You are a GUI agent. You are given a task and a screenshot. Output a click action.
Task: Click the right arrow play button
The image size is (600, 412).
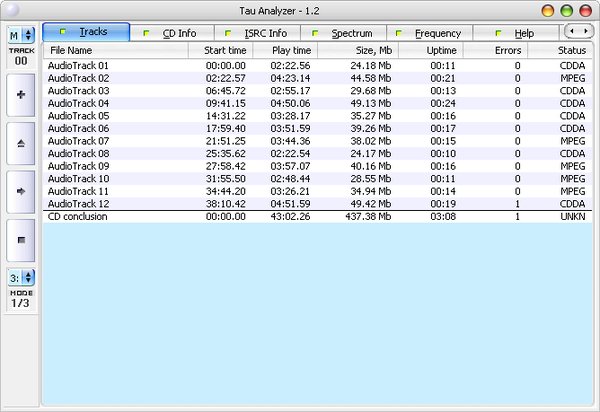point(21,192)
